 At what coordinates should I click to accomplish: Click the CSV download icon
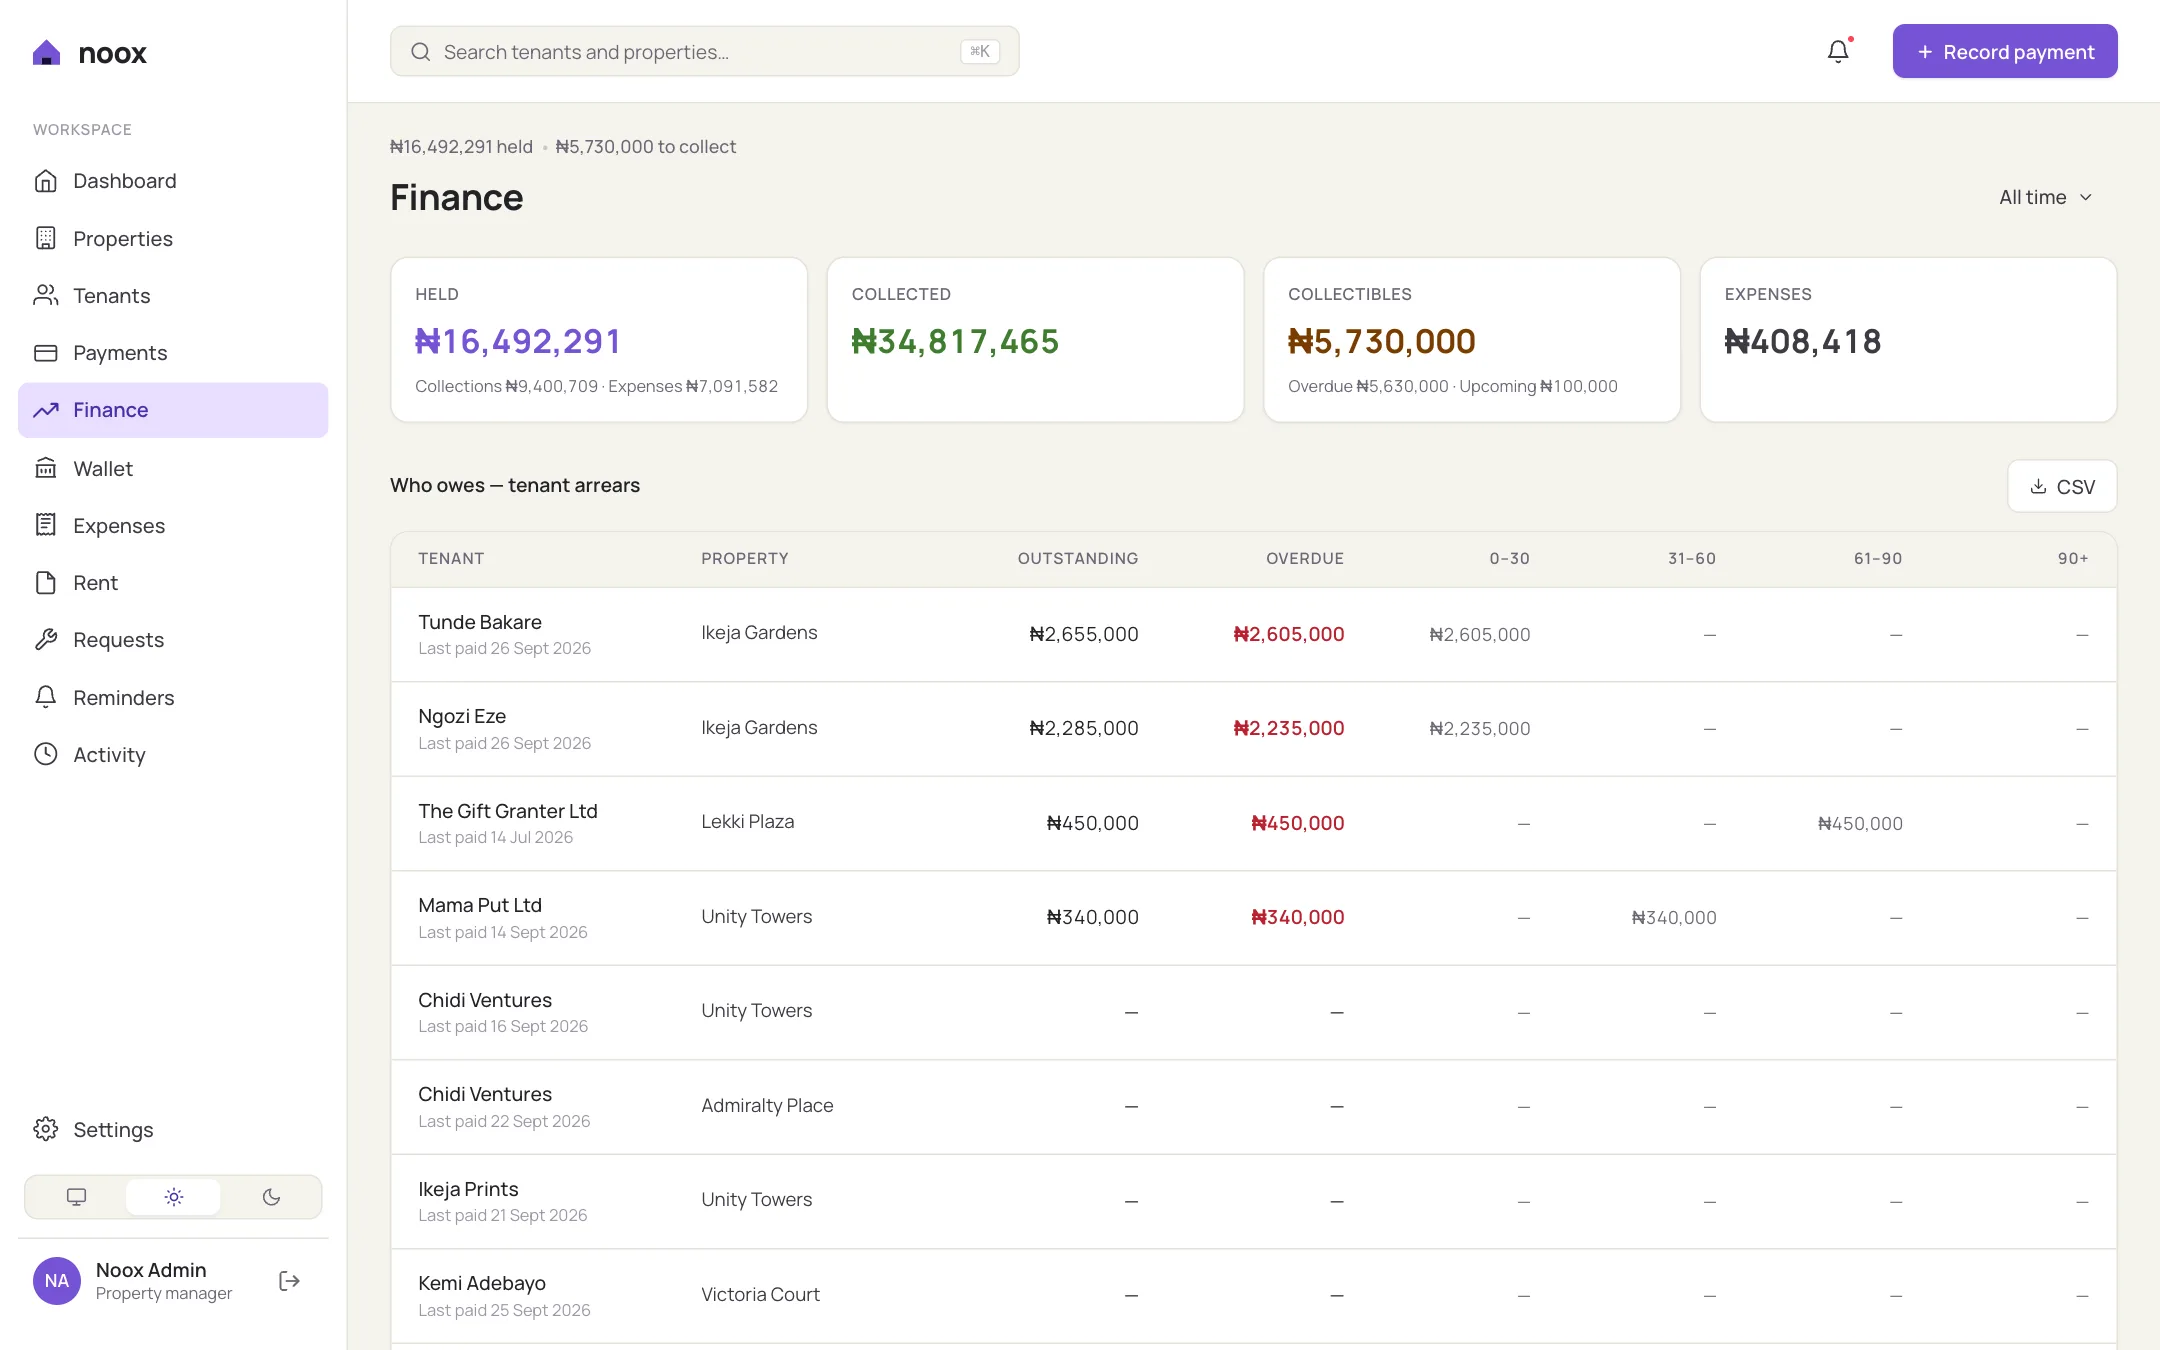(x=2038, y=487)
